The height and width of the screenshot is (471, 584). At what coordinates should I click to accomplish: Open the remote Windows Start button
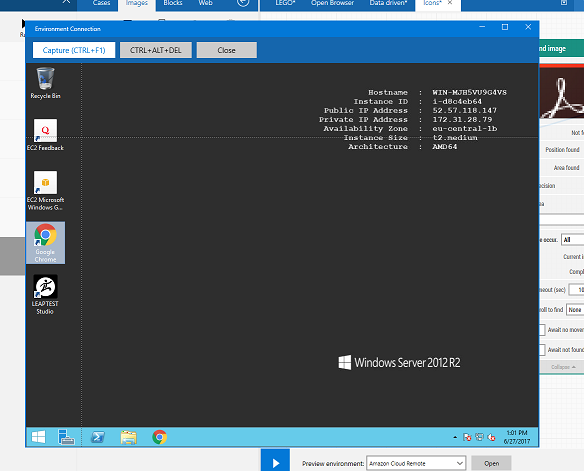click(x=38, y=437)
